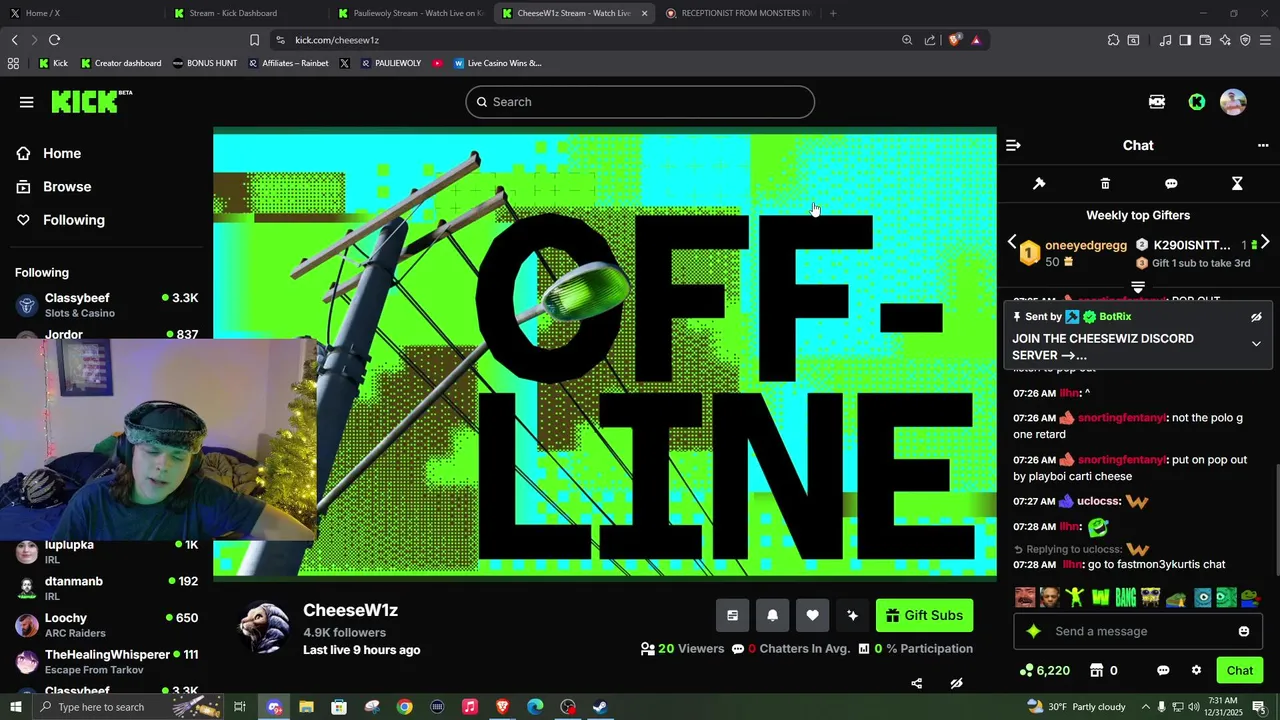Screen dimensions: 1280x720
Task: Click the Send a message input field
Action: [x=1138, y=632]
